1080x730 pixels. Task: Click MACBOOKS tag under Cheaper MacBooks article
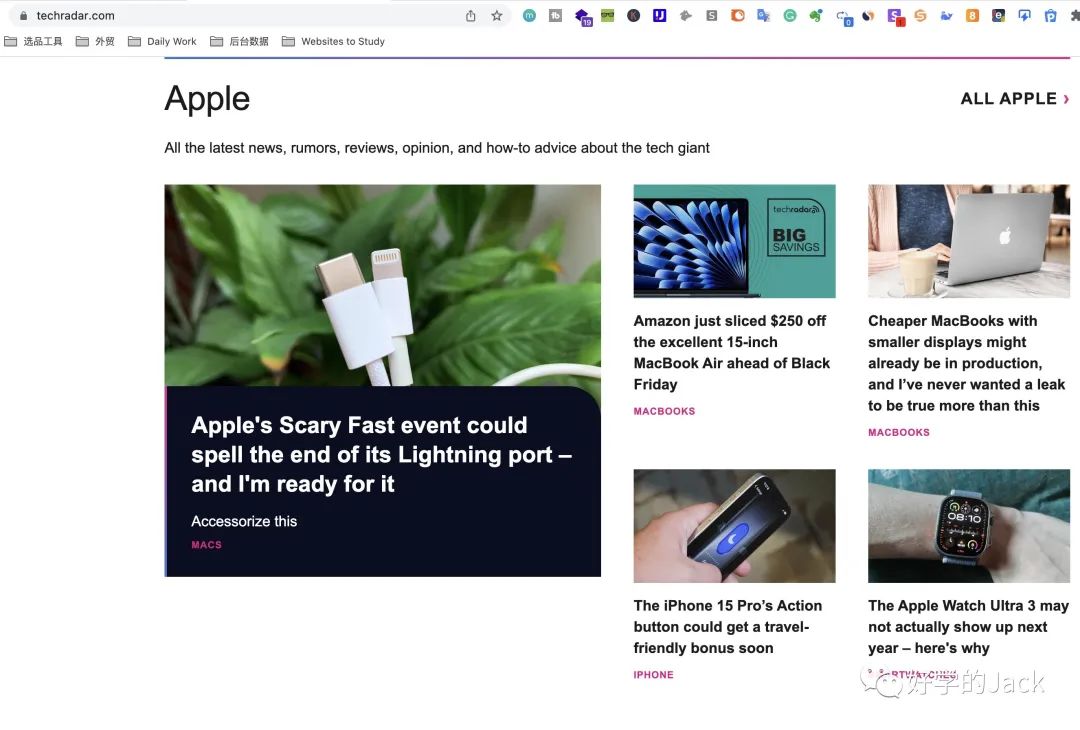(899, 432)
